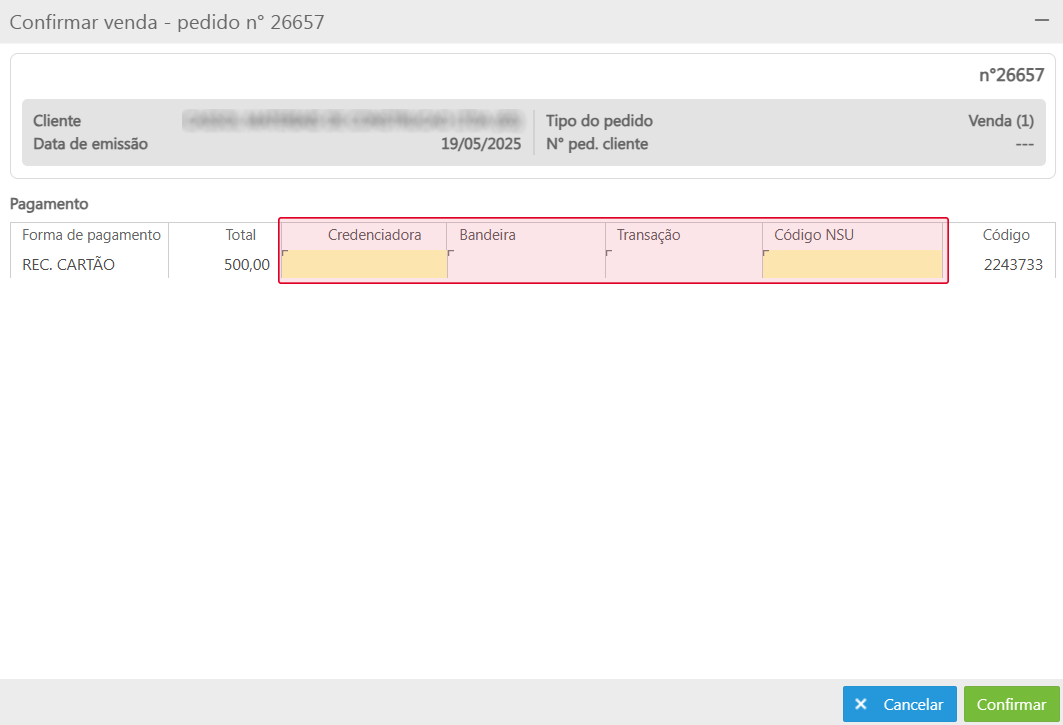Click the payment code 2243733

click(x=1013, y=265)
